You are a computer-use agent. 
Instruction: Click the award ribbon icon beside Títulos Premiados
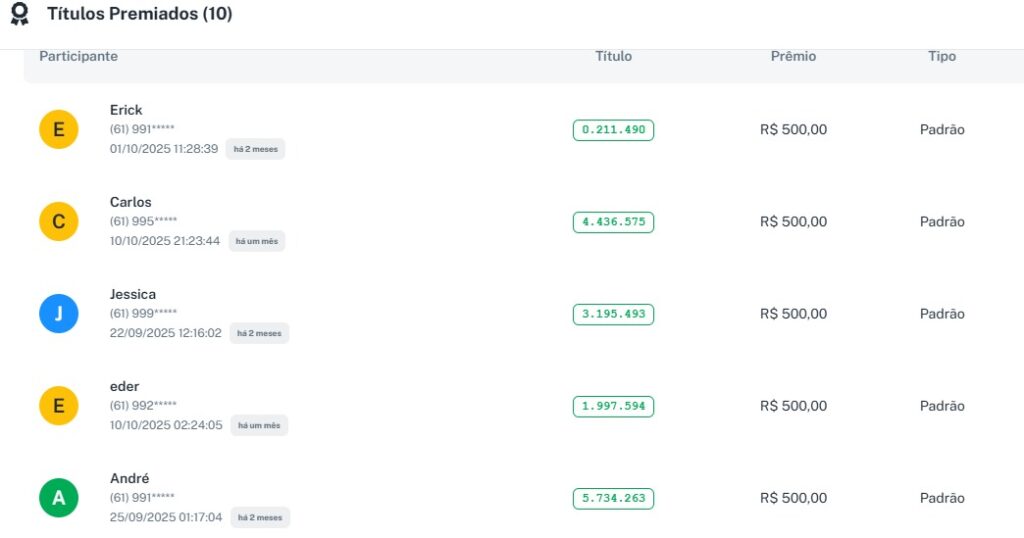tap(19, 15)
